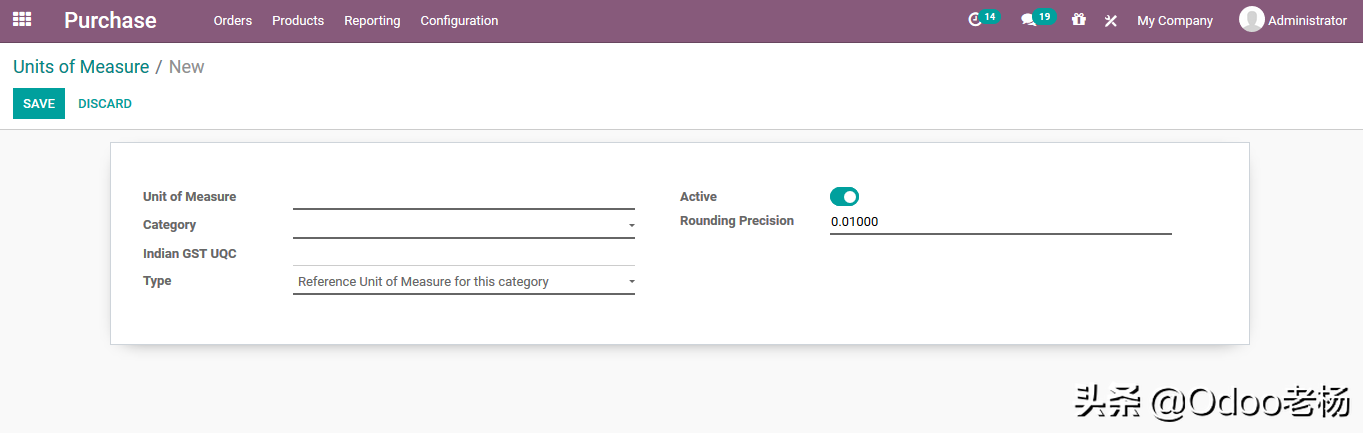The height and width of the screenshot is (433, 1365).
Task: Click the Purchase app title
Action: [x=110, y=20]
